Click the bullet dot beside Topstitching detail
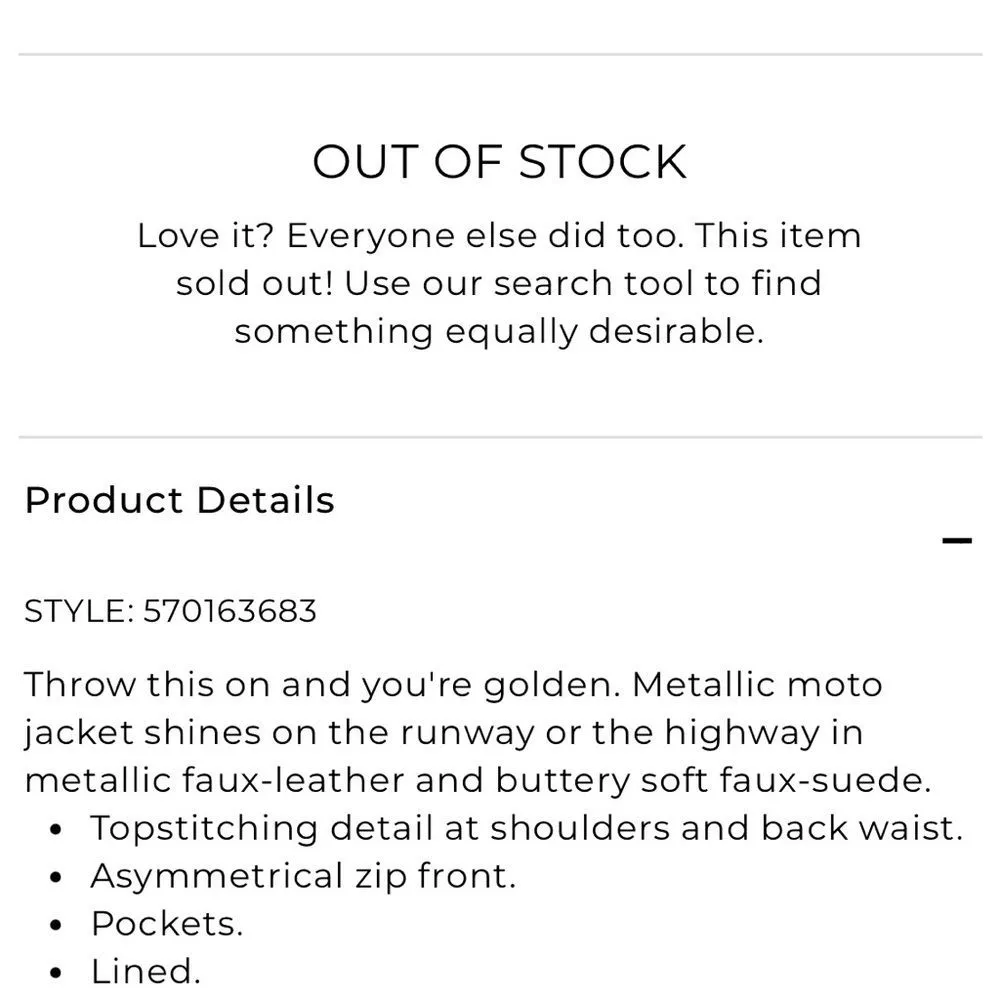 pos(58,829)
